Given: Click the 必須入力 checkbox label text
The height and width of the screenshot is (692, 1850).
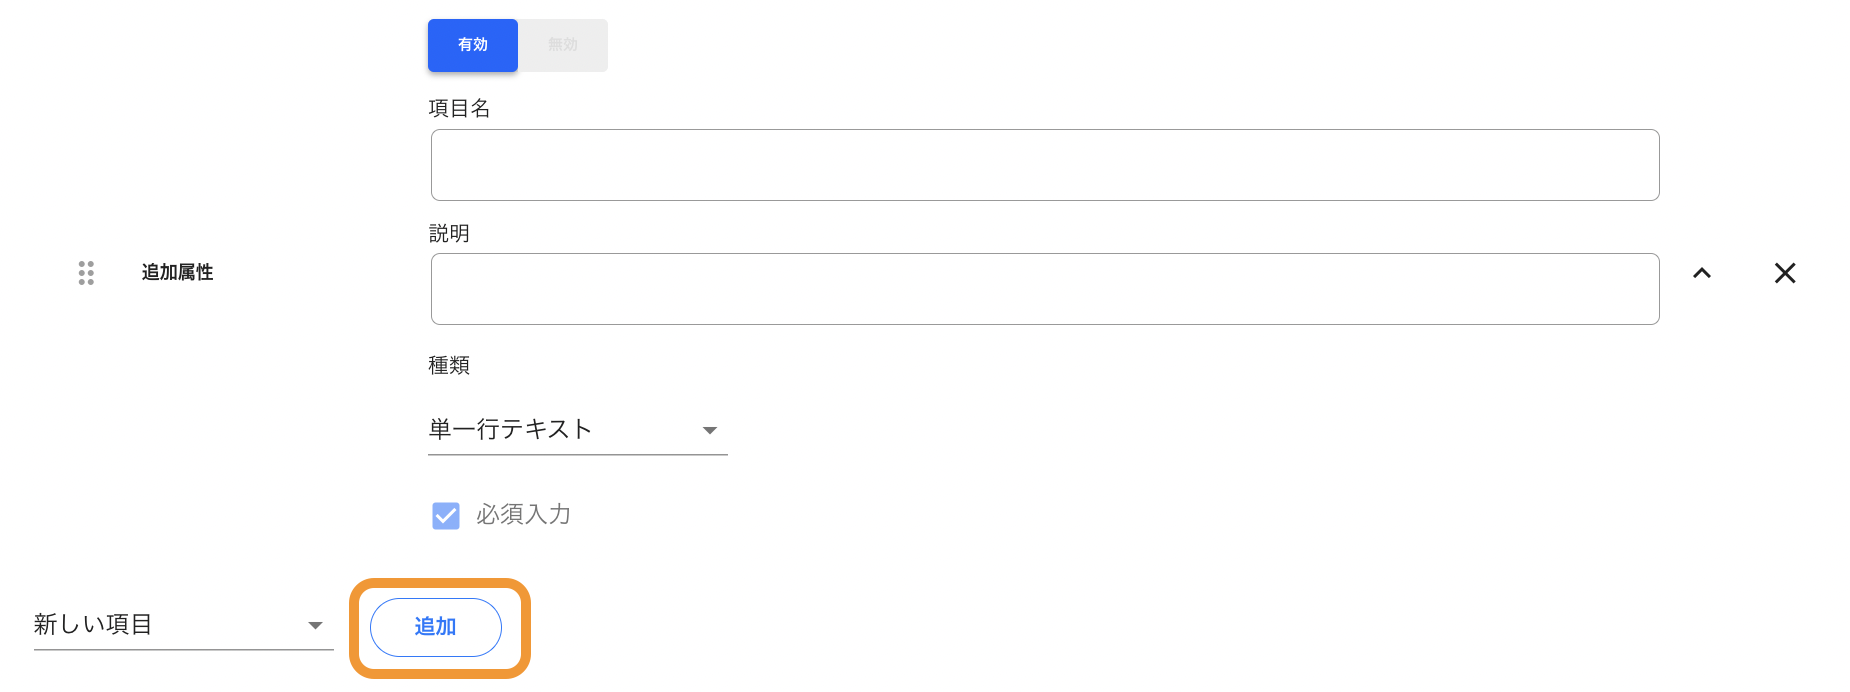Looking at the screenshot, I should pos(523,514).
